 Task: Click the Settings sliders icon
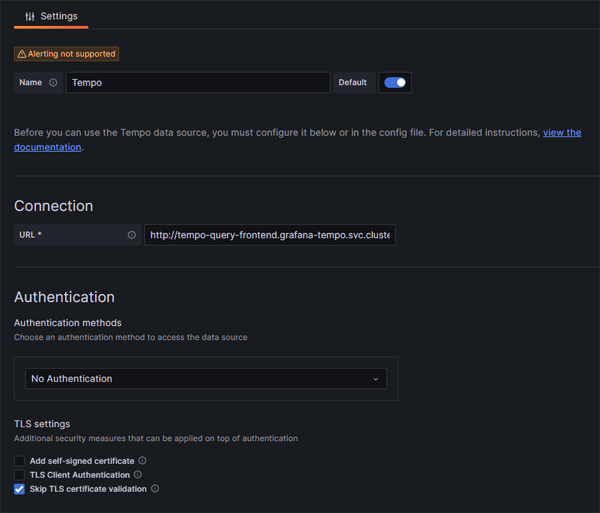tap(30, 16)
